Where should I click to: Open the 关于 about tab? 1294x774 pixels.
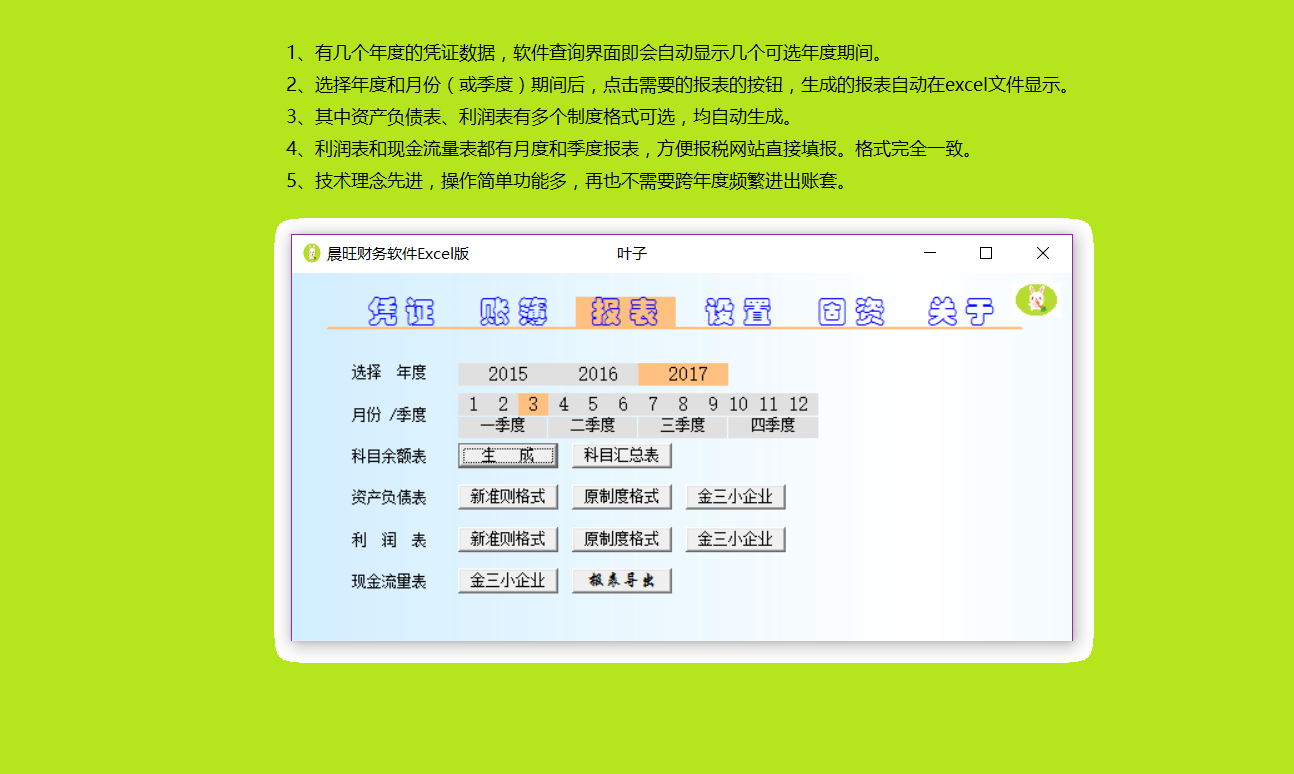961,313
